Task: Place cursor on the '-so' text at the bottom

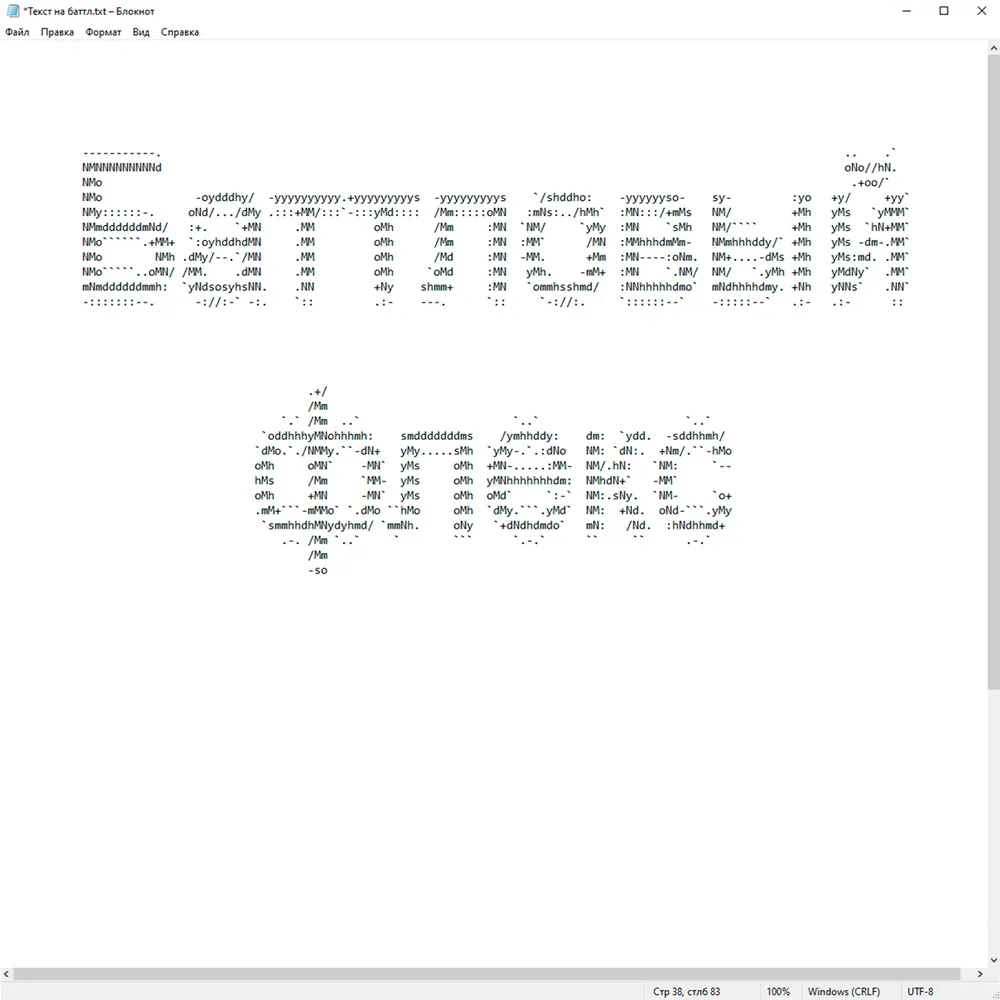Action: pos(318,570)
